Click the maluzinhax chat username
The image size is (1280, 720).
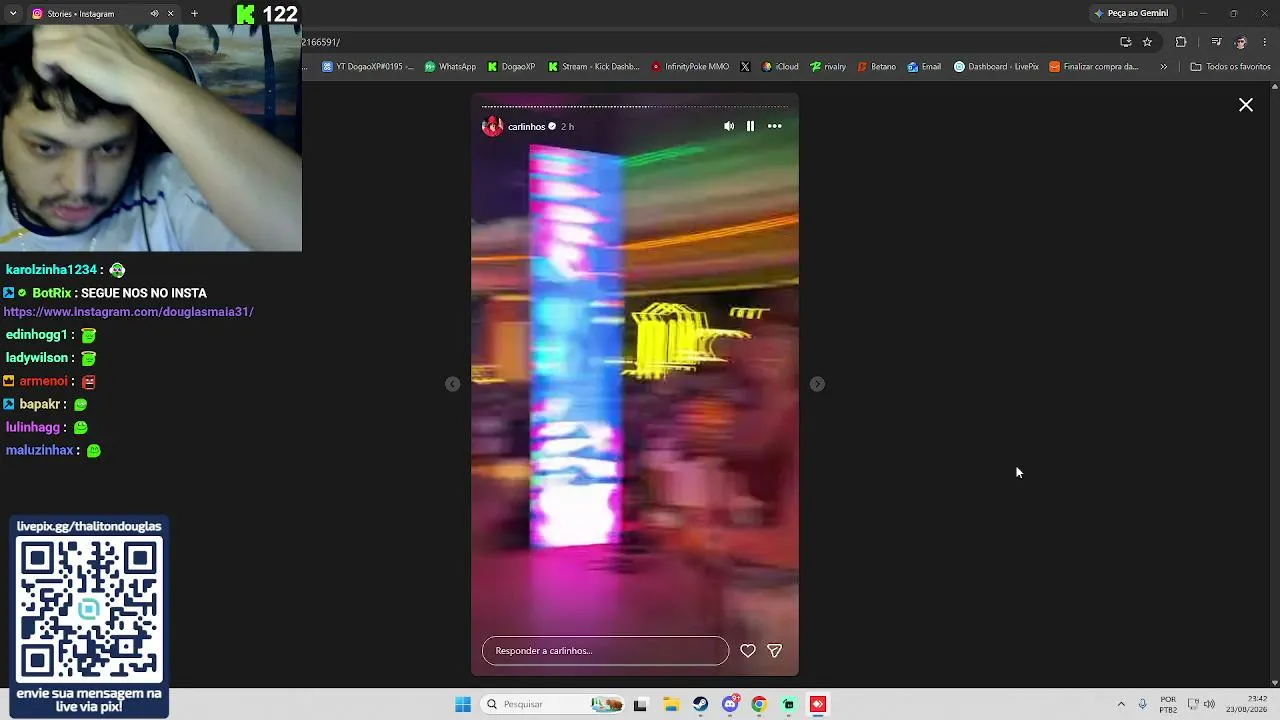tap(40, 450)
